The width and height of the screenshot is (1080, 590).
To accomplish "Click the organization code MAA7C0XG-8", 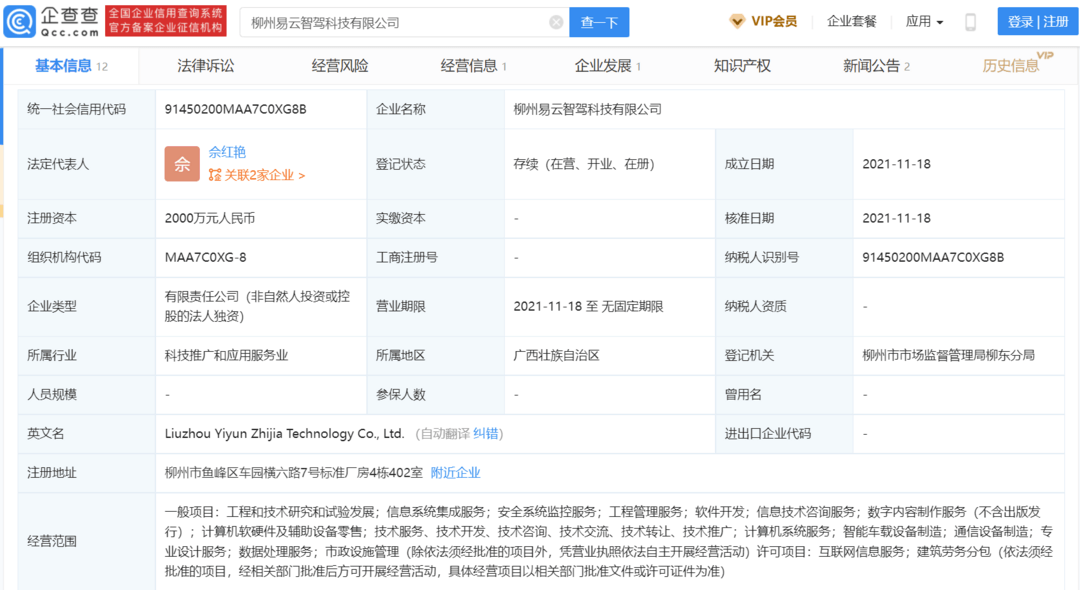I will [x=205, y=257].
